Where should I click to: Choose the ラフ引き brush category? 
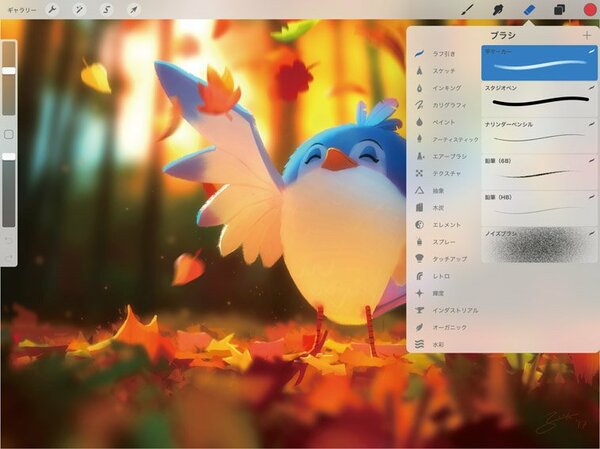coord(436,54)
